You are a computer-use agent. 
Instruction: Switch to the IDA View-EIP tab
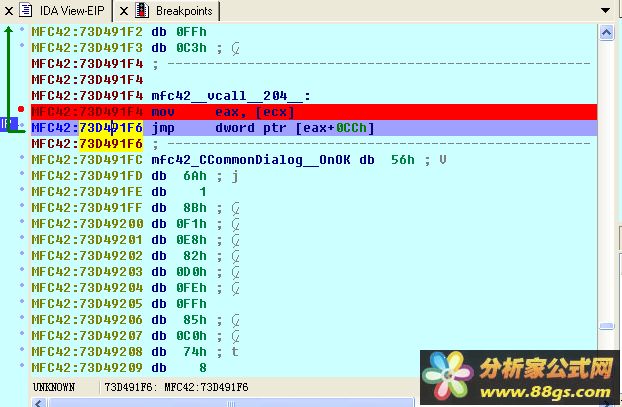pos(72,11)
